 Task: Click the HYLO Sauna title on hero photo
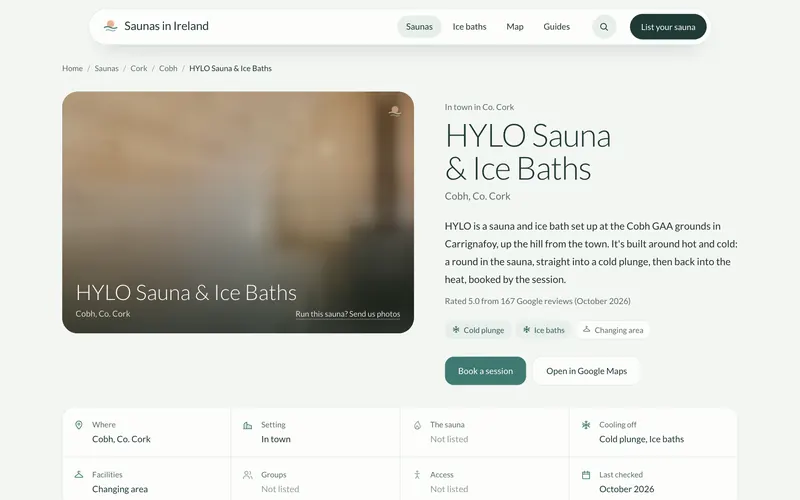(186, 293)
